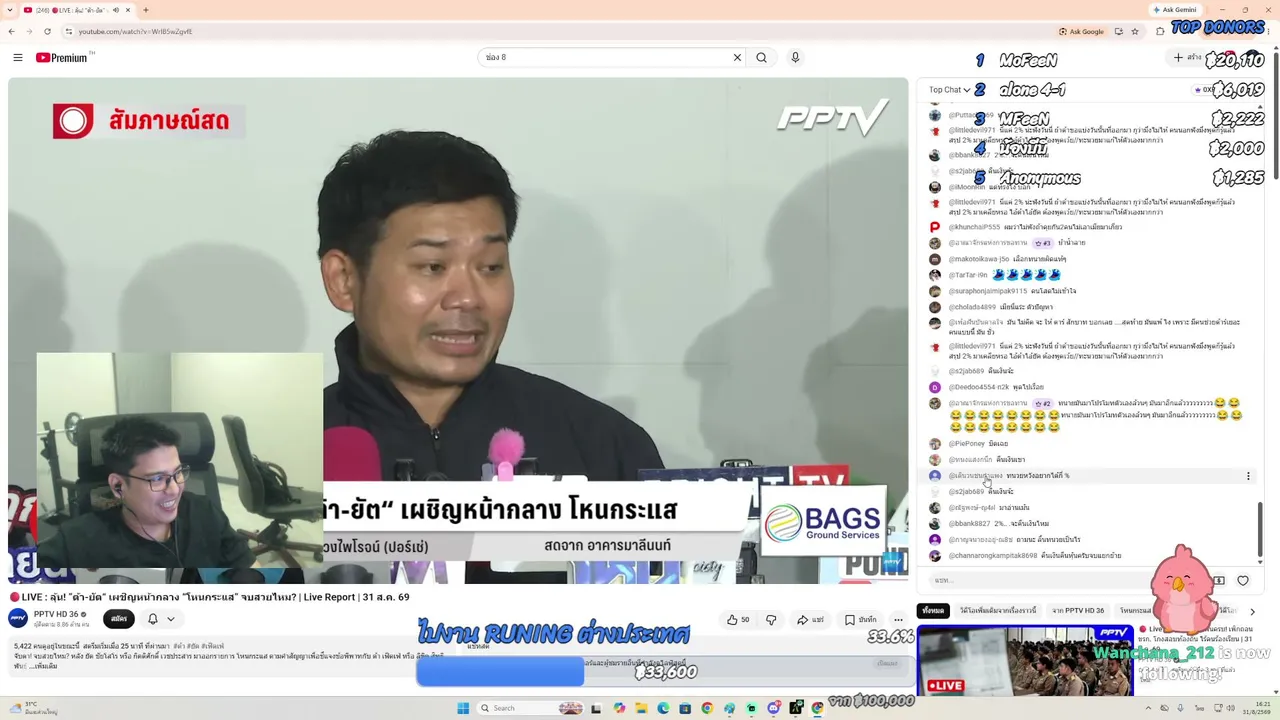Click chat username @makotoikawa
The height and width of the screenshot is (720, 1280).
tap(978, 259)
